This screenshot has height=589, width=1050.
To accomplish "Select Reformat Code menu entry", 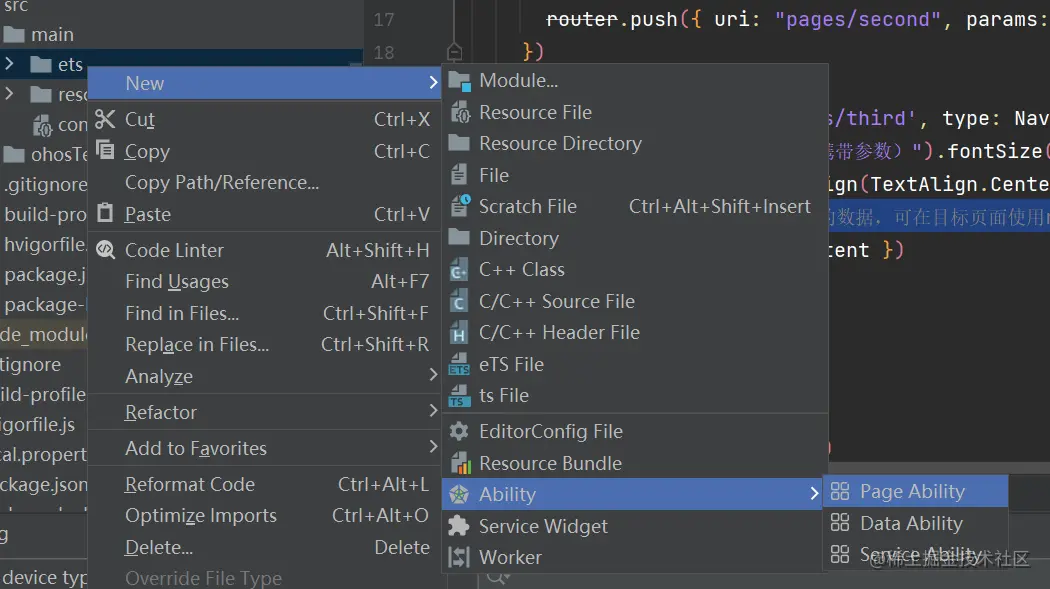I will click(x=265, y=484).
